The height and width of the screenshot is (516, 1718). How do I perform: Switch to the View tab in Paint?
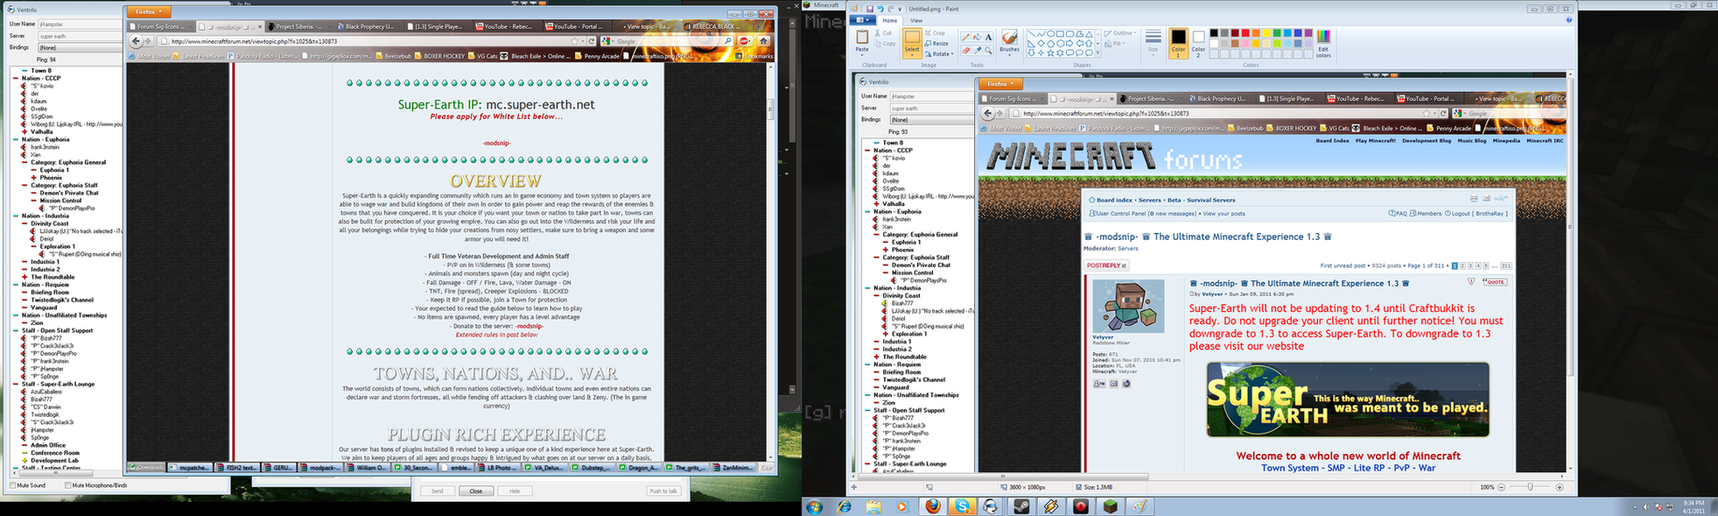tap(916, 20)
